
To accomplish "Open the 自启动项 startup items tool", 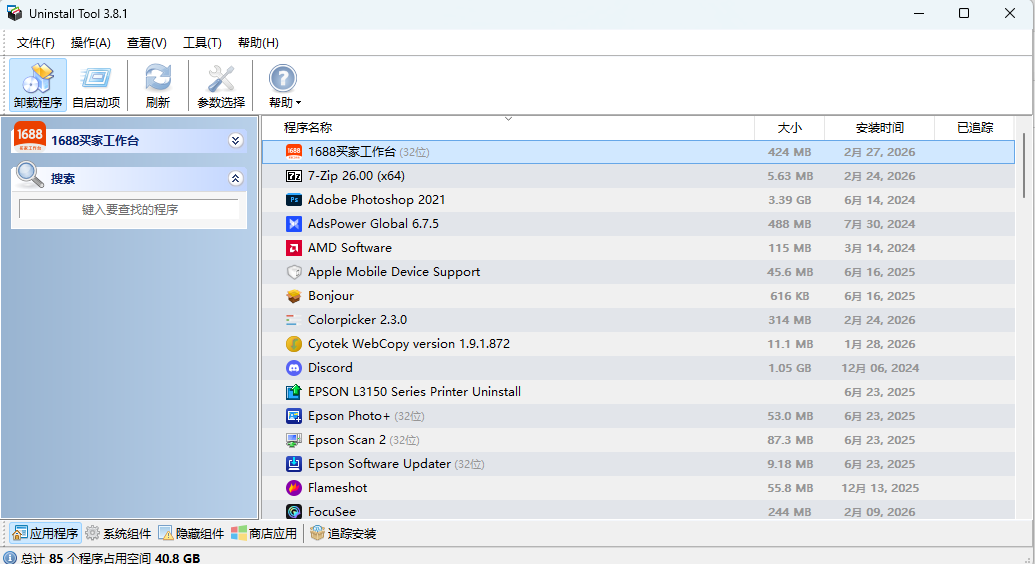I will tap(96, 85).
